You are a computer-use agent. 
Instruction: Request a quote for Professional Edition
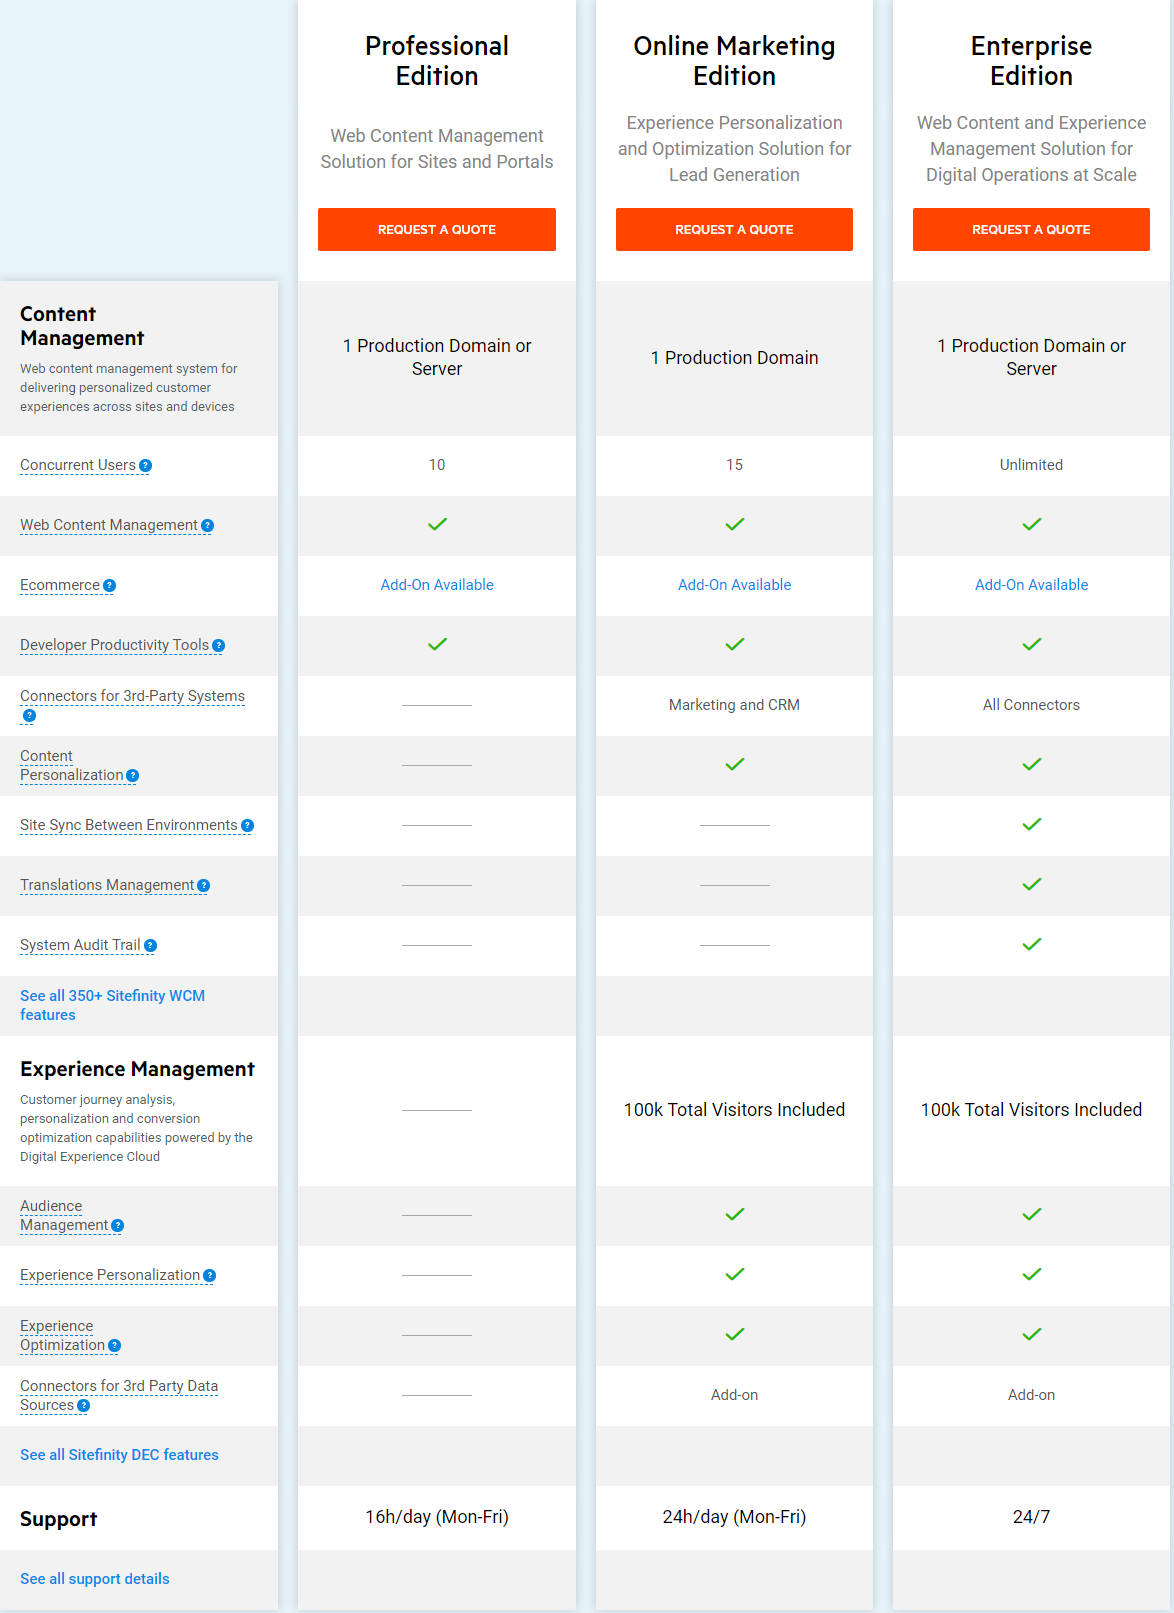point(437,229)
